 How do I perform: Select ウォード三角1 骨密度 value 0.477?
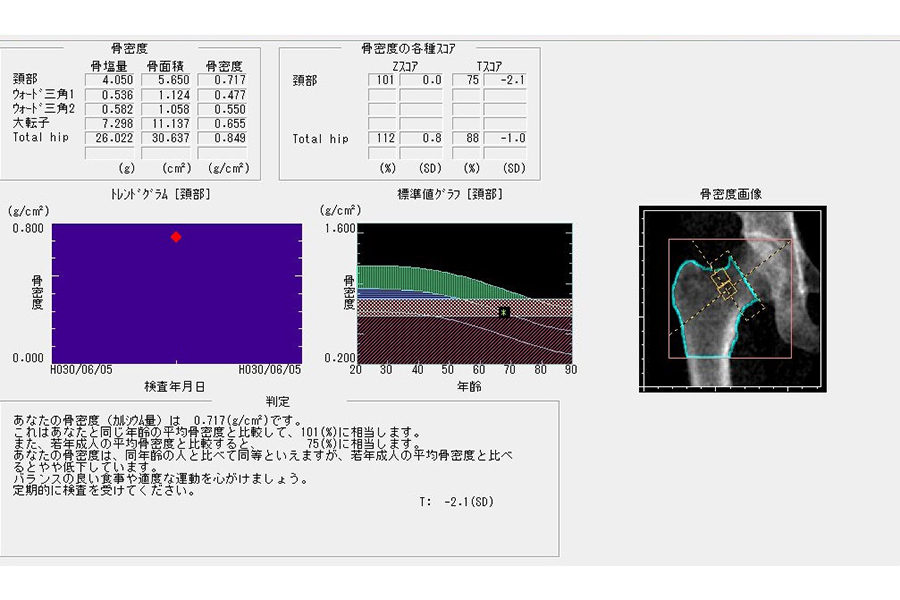(222, 95)
